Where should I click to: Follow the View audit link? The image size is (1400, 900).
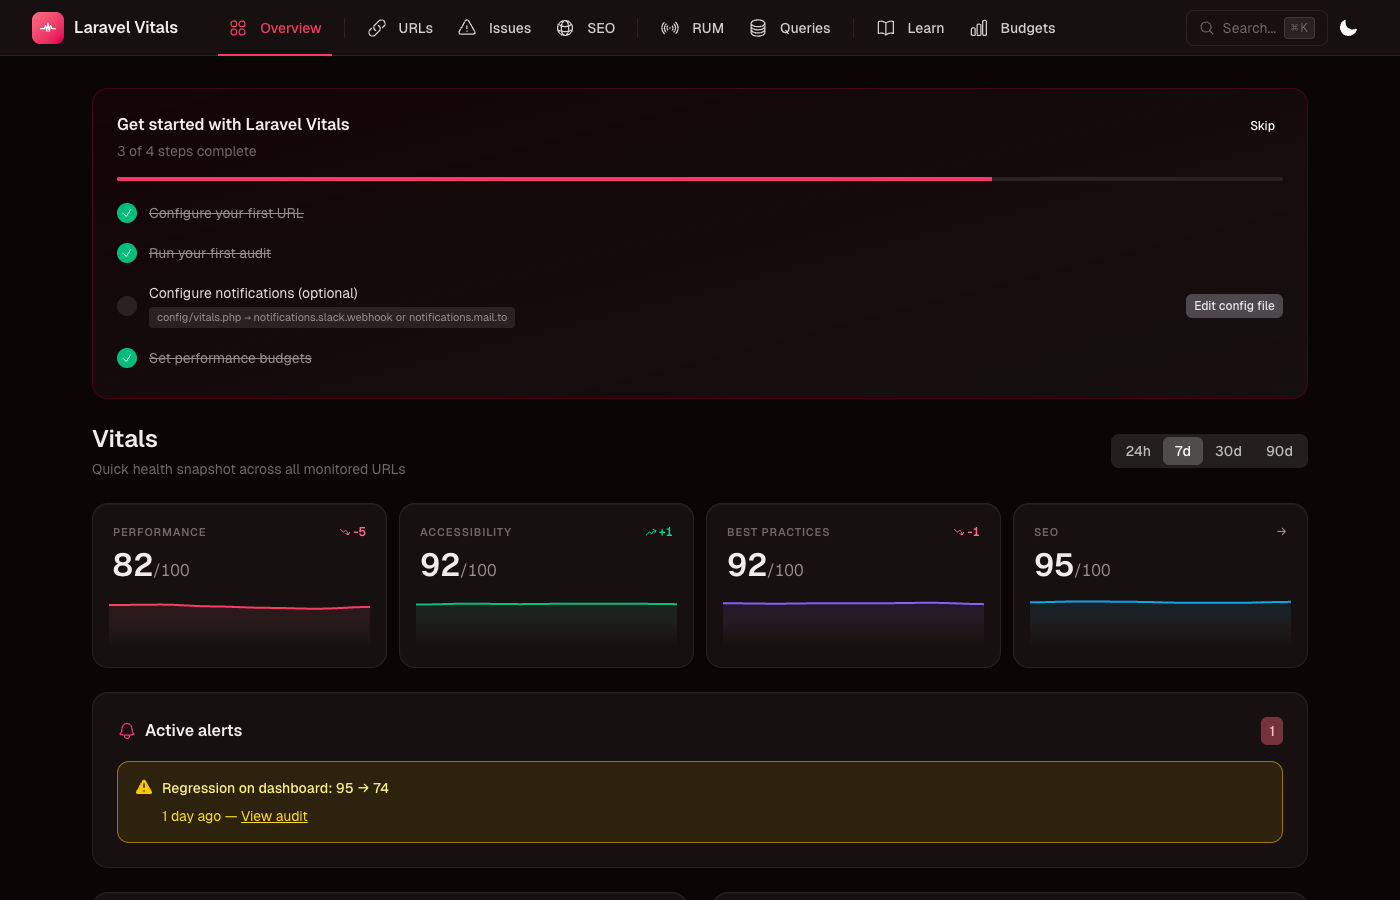274,816
